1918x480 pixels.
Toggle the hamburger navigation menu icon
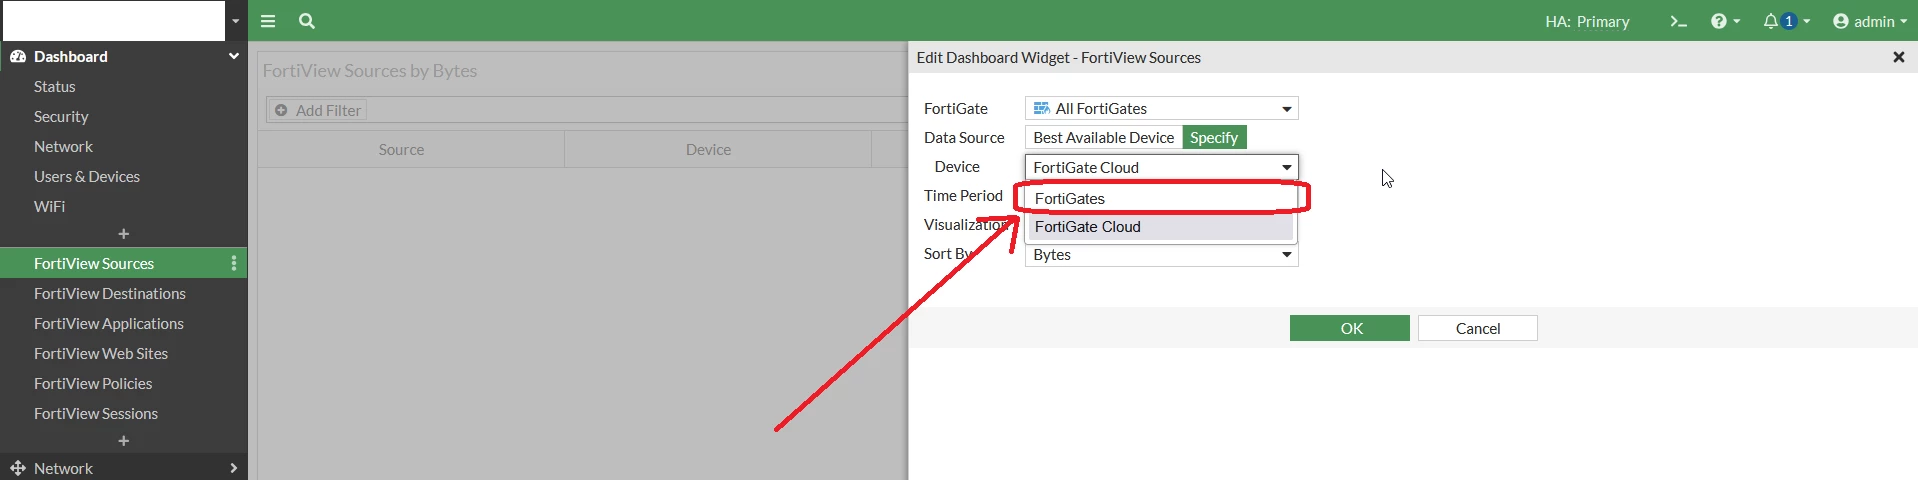coord(268,21)
